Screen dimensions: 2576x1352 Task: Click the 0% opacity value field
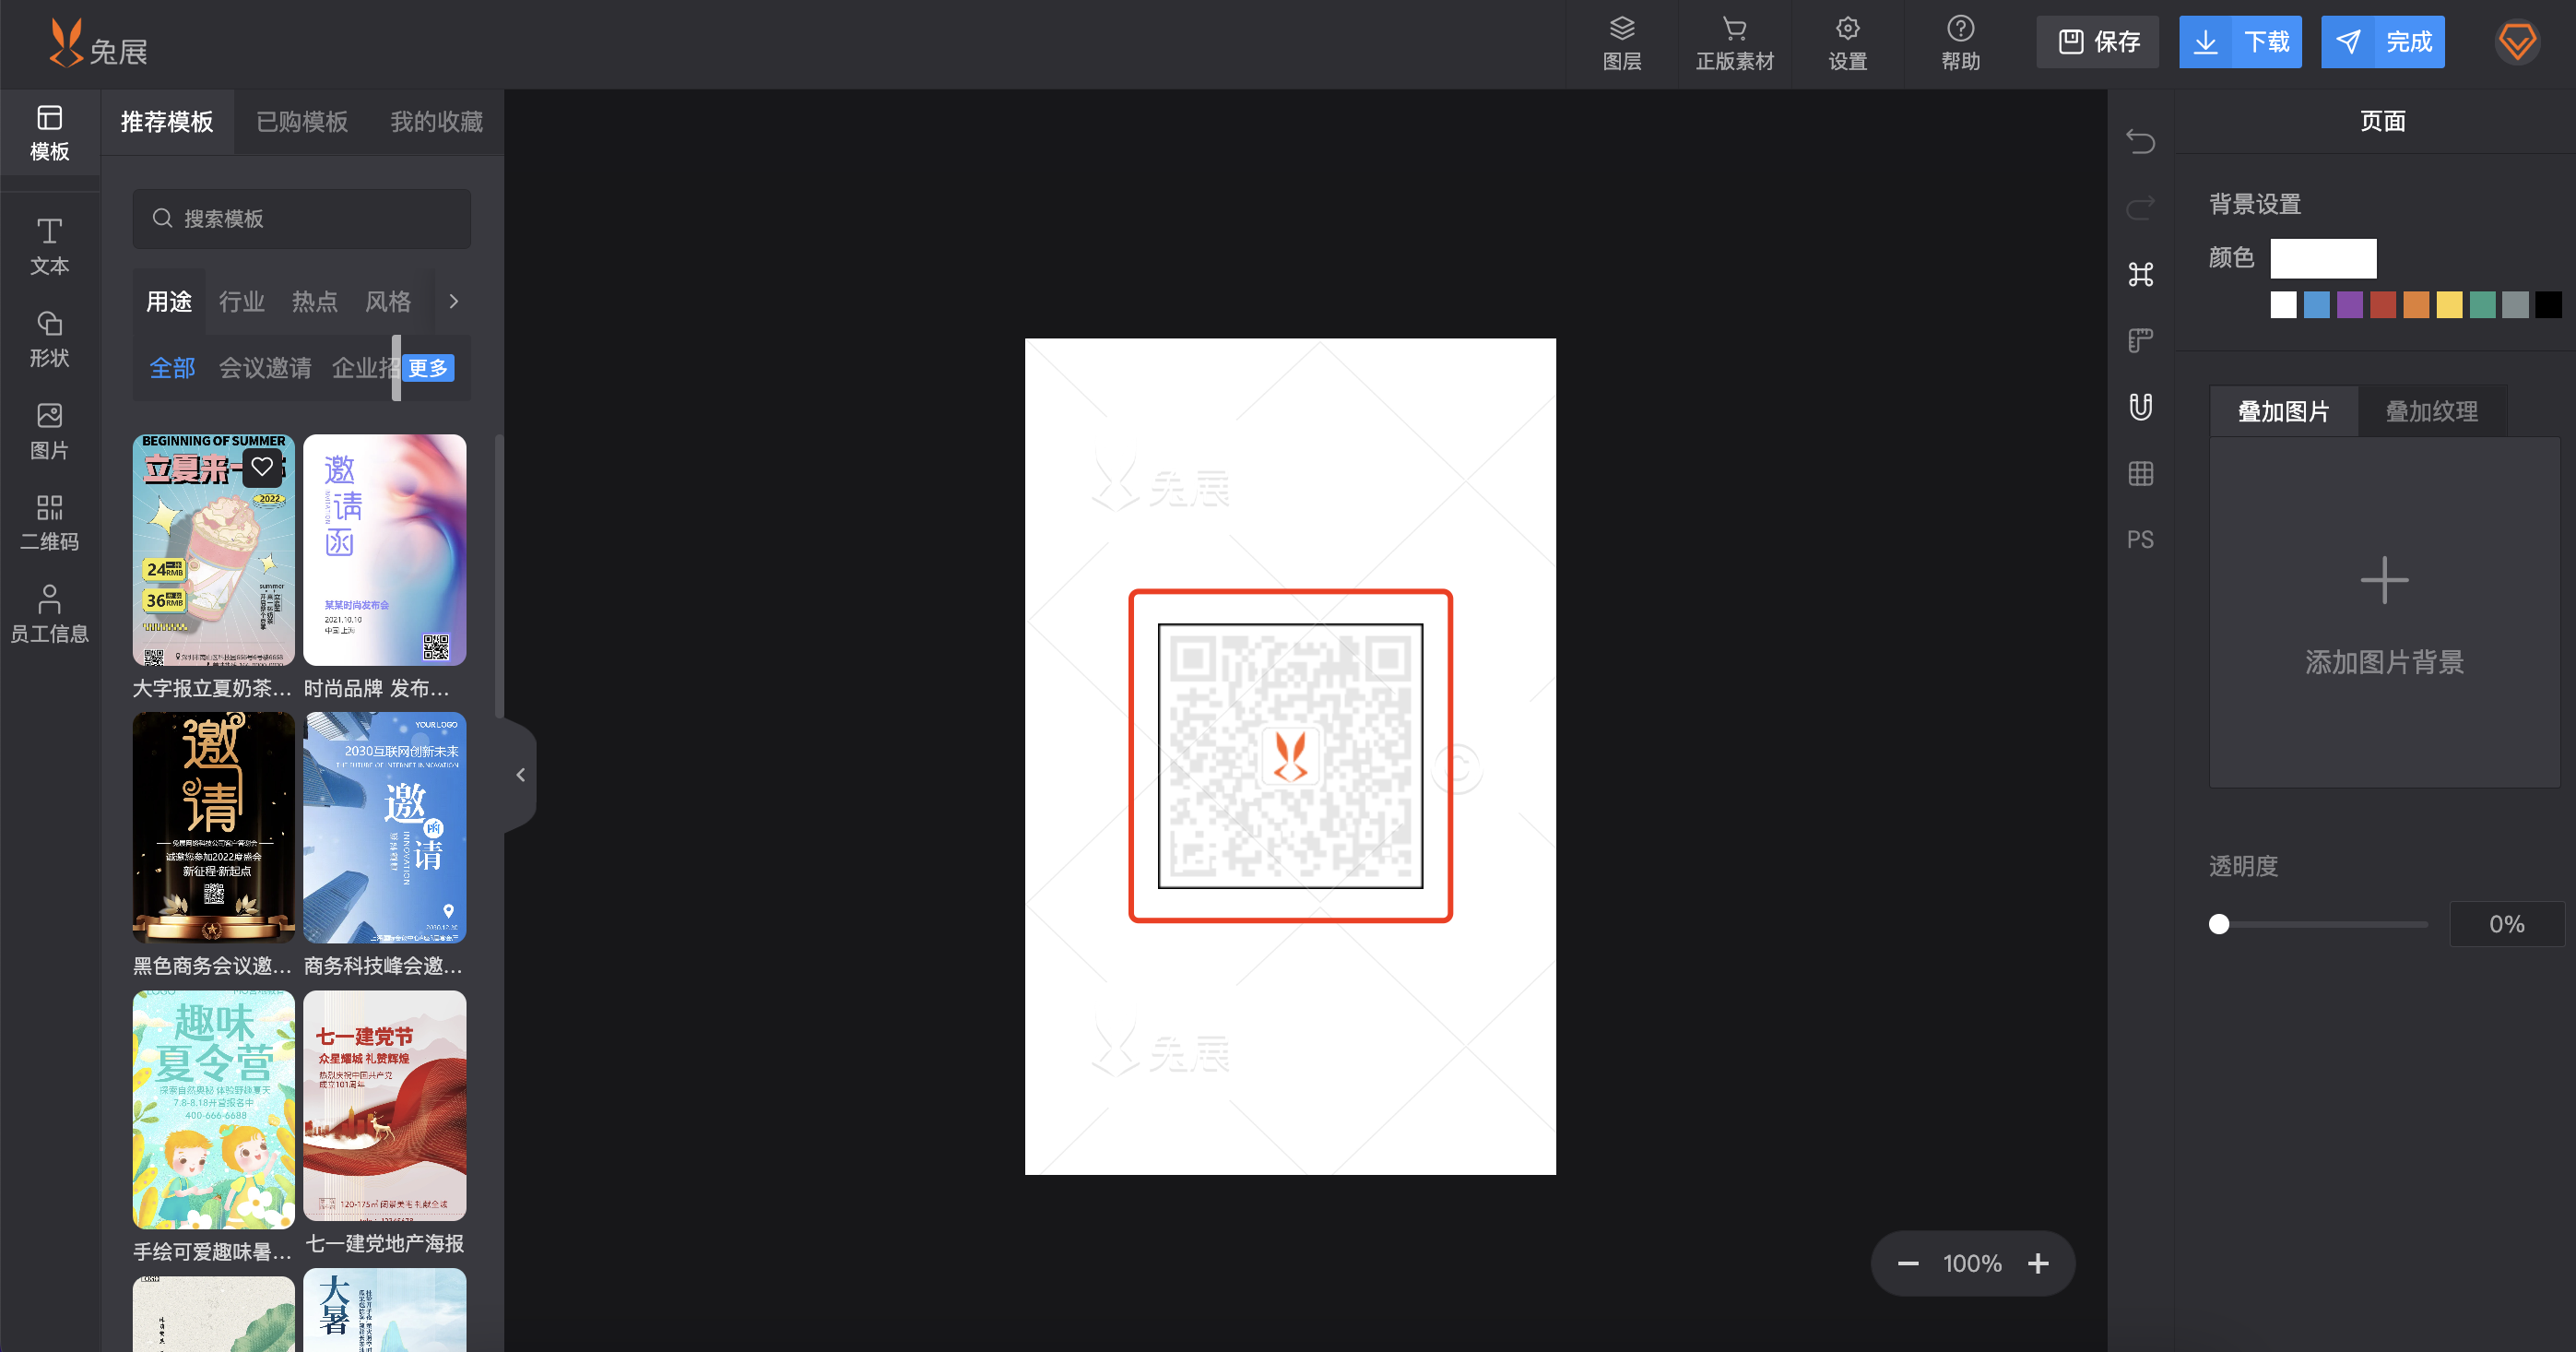[2506, 924]
